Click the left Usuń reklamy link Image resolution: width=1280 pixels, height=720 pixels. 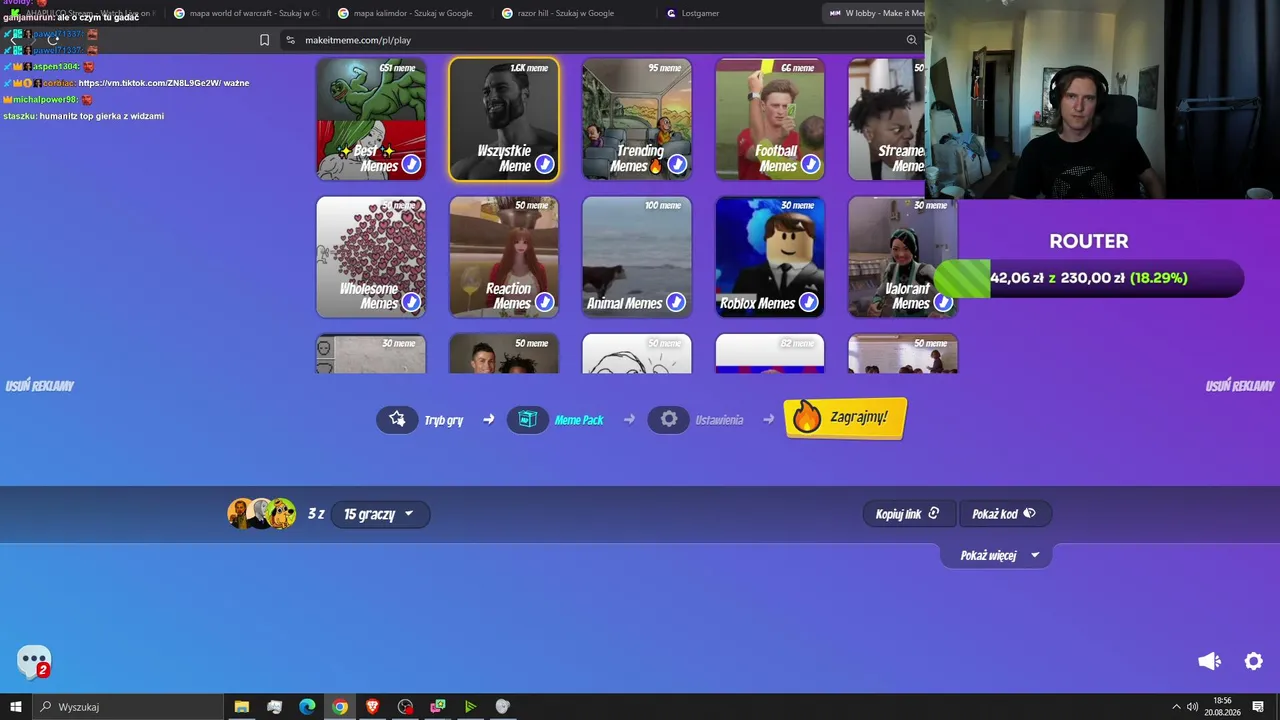point(40,386)
